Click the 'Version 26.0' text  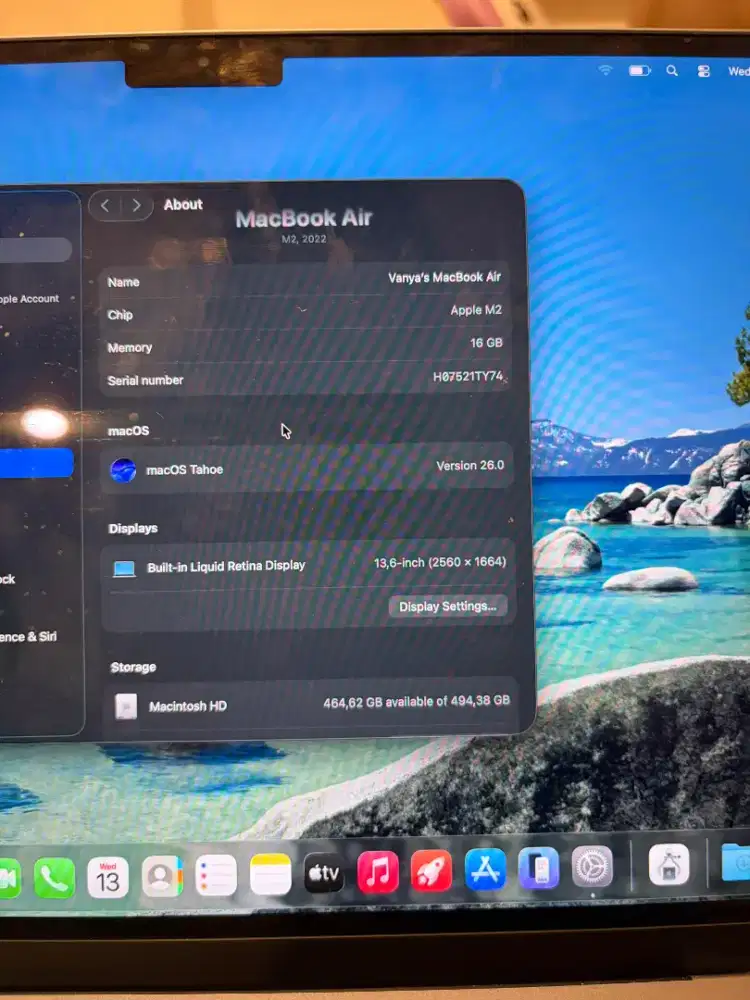coord(470,466)
